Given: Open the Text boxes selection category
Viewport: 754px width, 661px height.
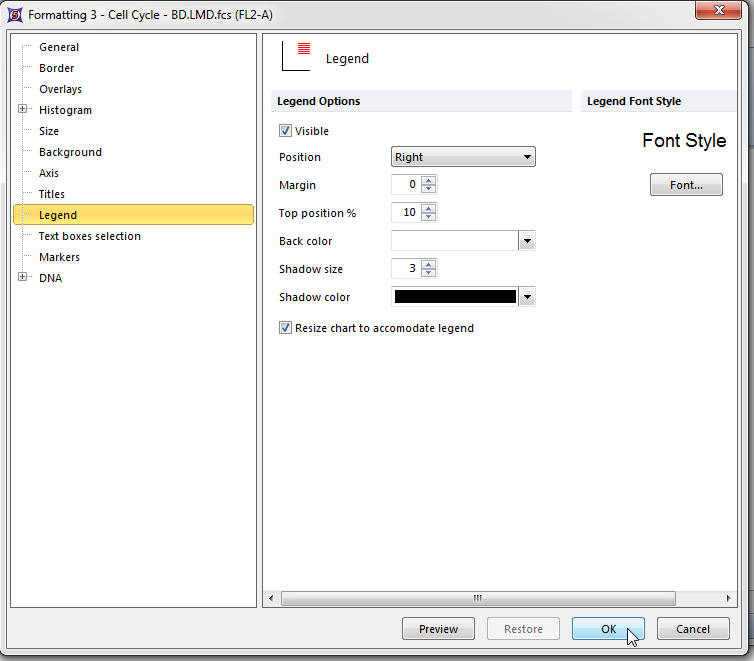Looking at the screenshot, I should tap(89, 236).
